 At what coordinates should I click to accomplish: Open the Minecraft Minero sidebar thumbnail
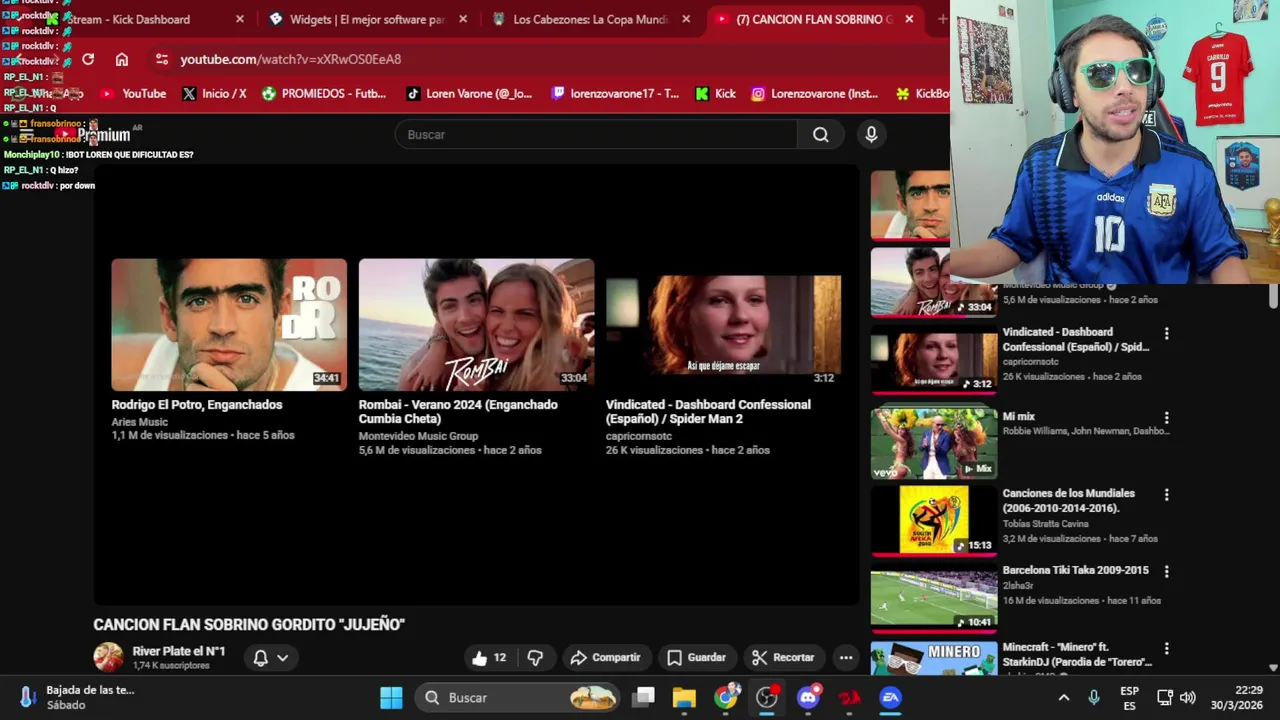tap(933, 656)
